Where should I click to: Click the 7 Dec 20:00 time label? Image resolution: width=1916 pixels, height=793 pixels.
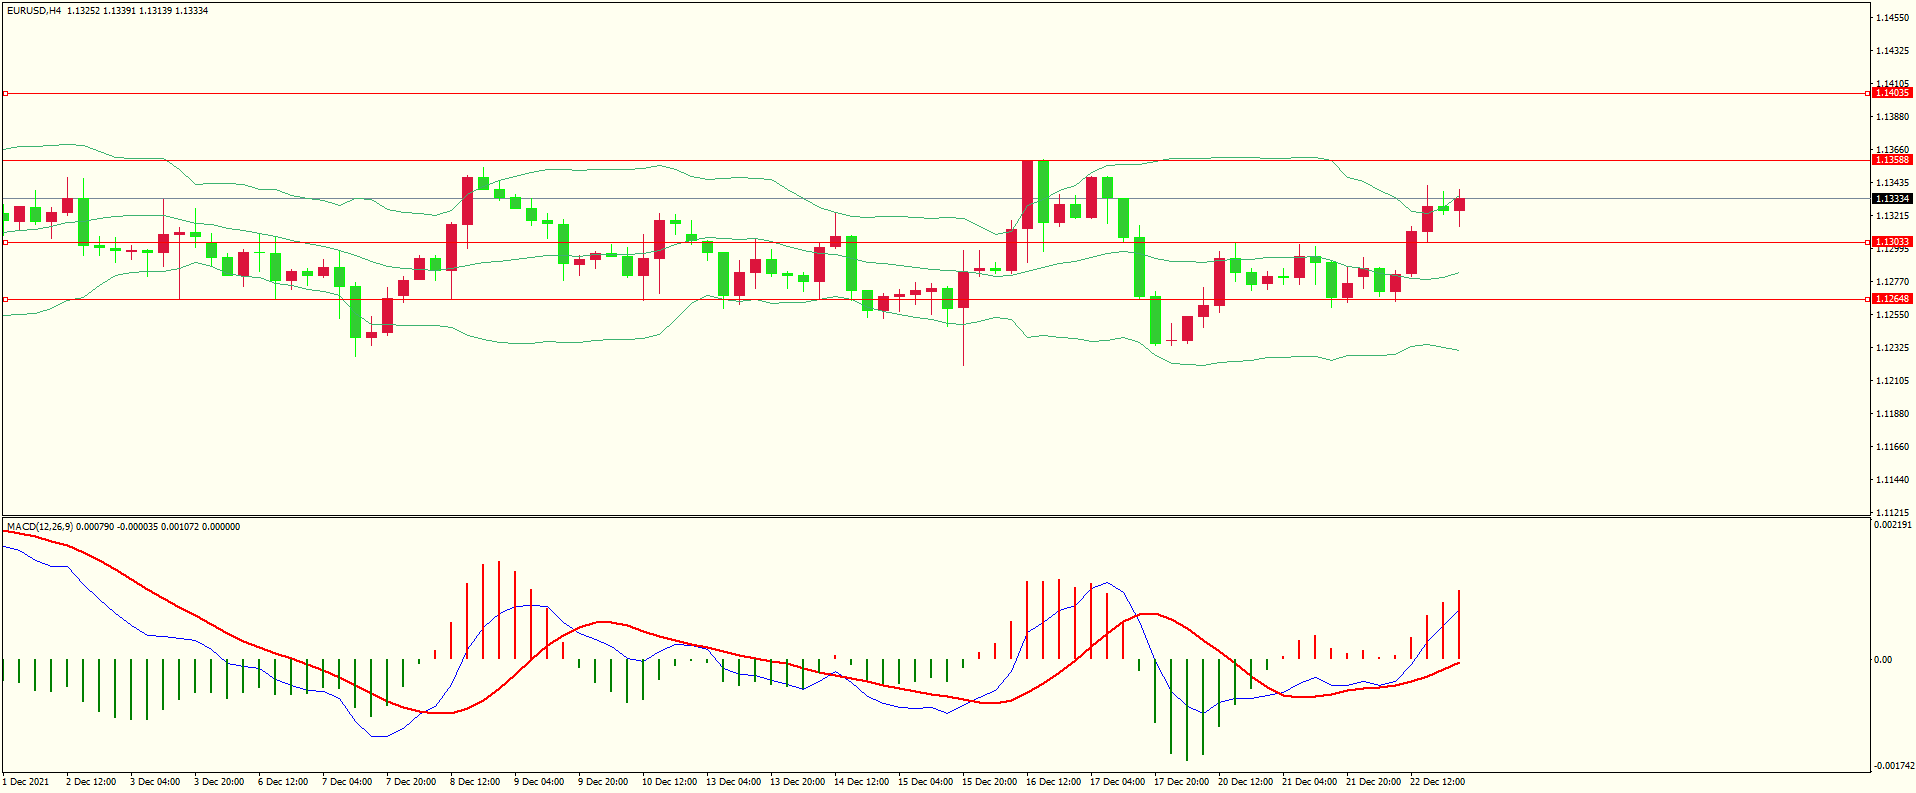click(411, 782)
